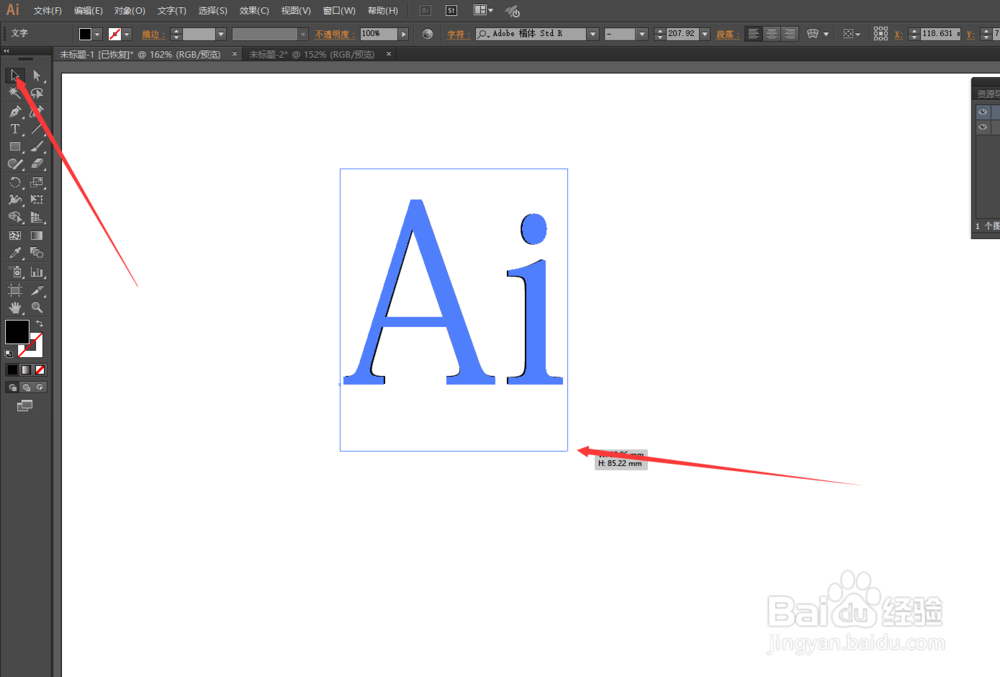Click the recolor artwork globe icon
Image resolution: width=1000 pixels, height=677 pixels.
tap(427, 34)
